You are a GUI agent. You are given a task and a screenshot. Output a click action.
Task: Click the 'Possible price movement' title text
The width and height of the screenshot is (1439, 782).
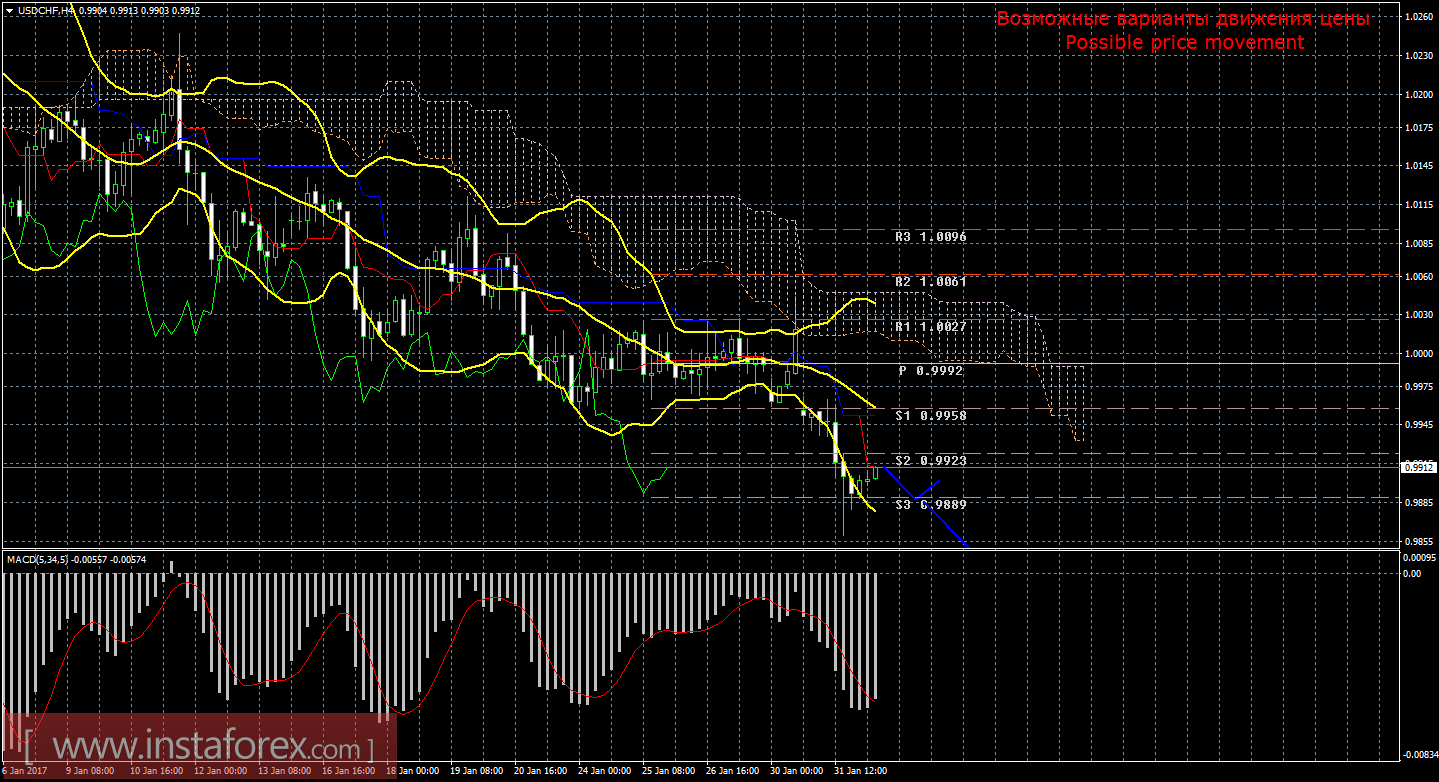click(x=1184, y=42)
